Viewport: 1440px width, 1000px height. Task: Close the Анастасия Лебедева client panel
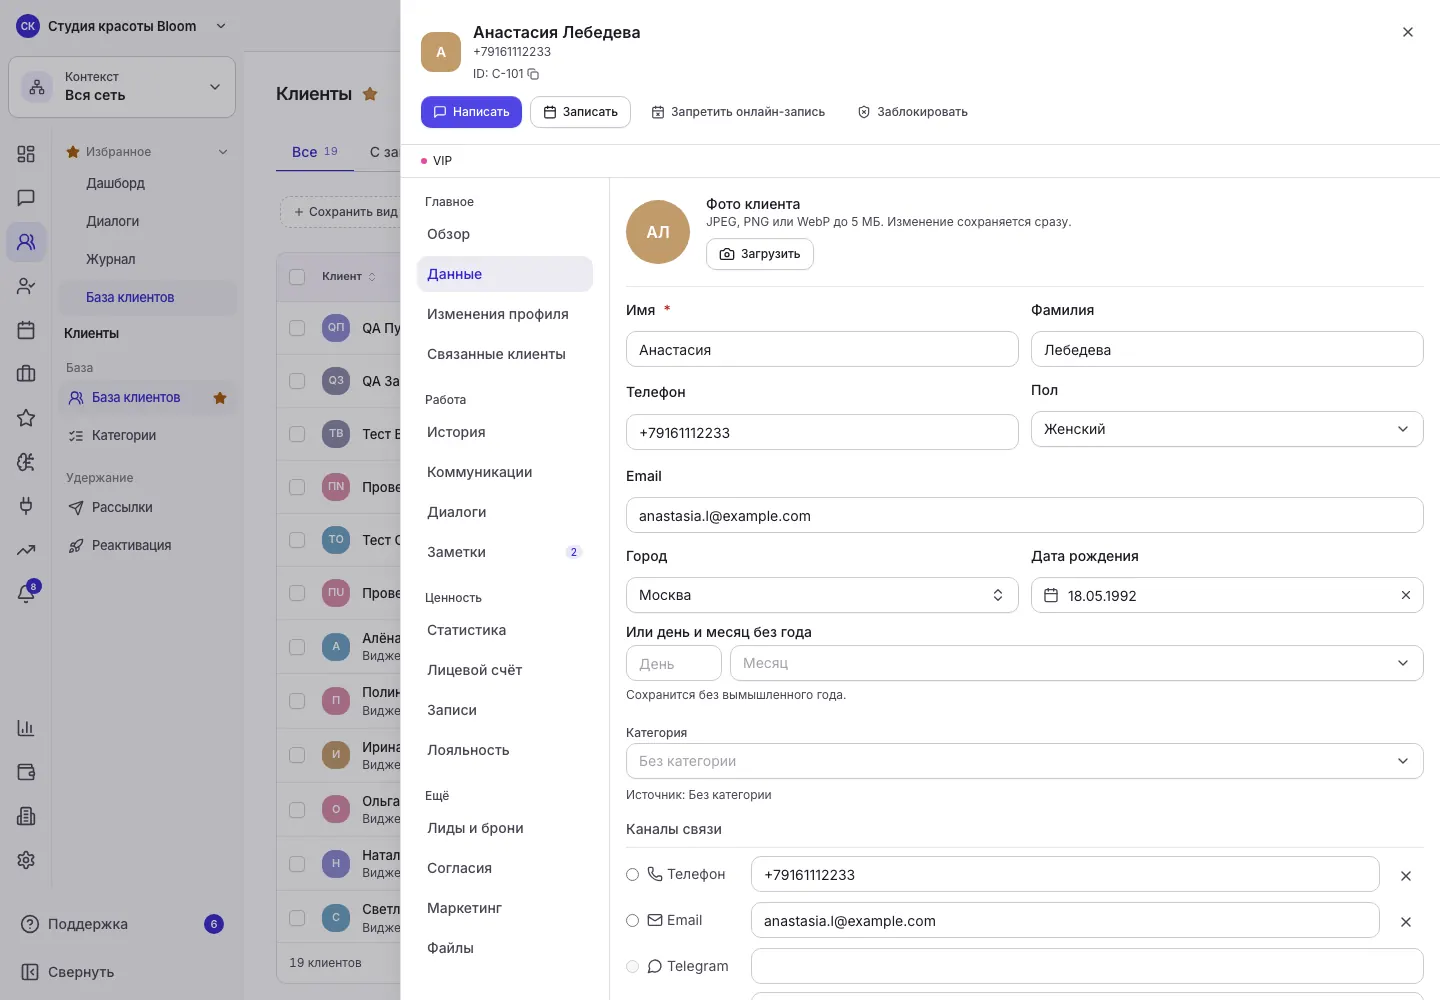(x=1408, y=32)
